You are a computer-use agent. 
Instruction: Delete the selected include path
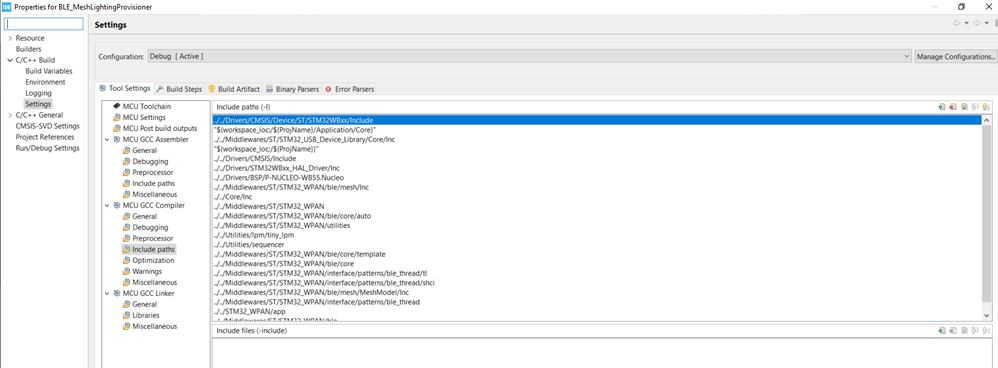point(953,107)
